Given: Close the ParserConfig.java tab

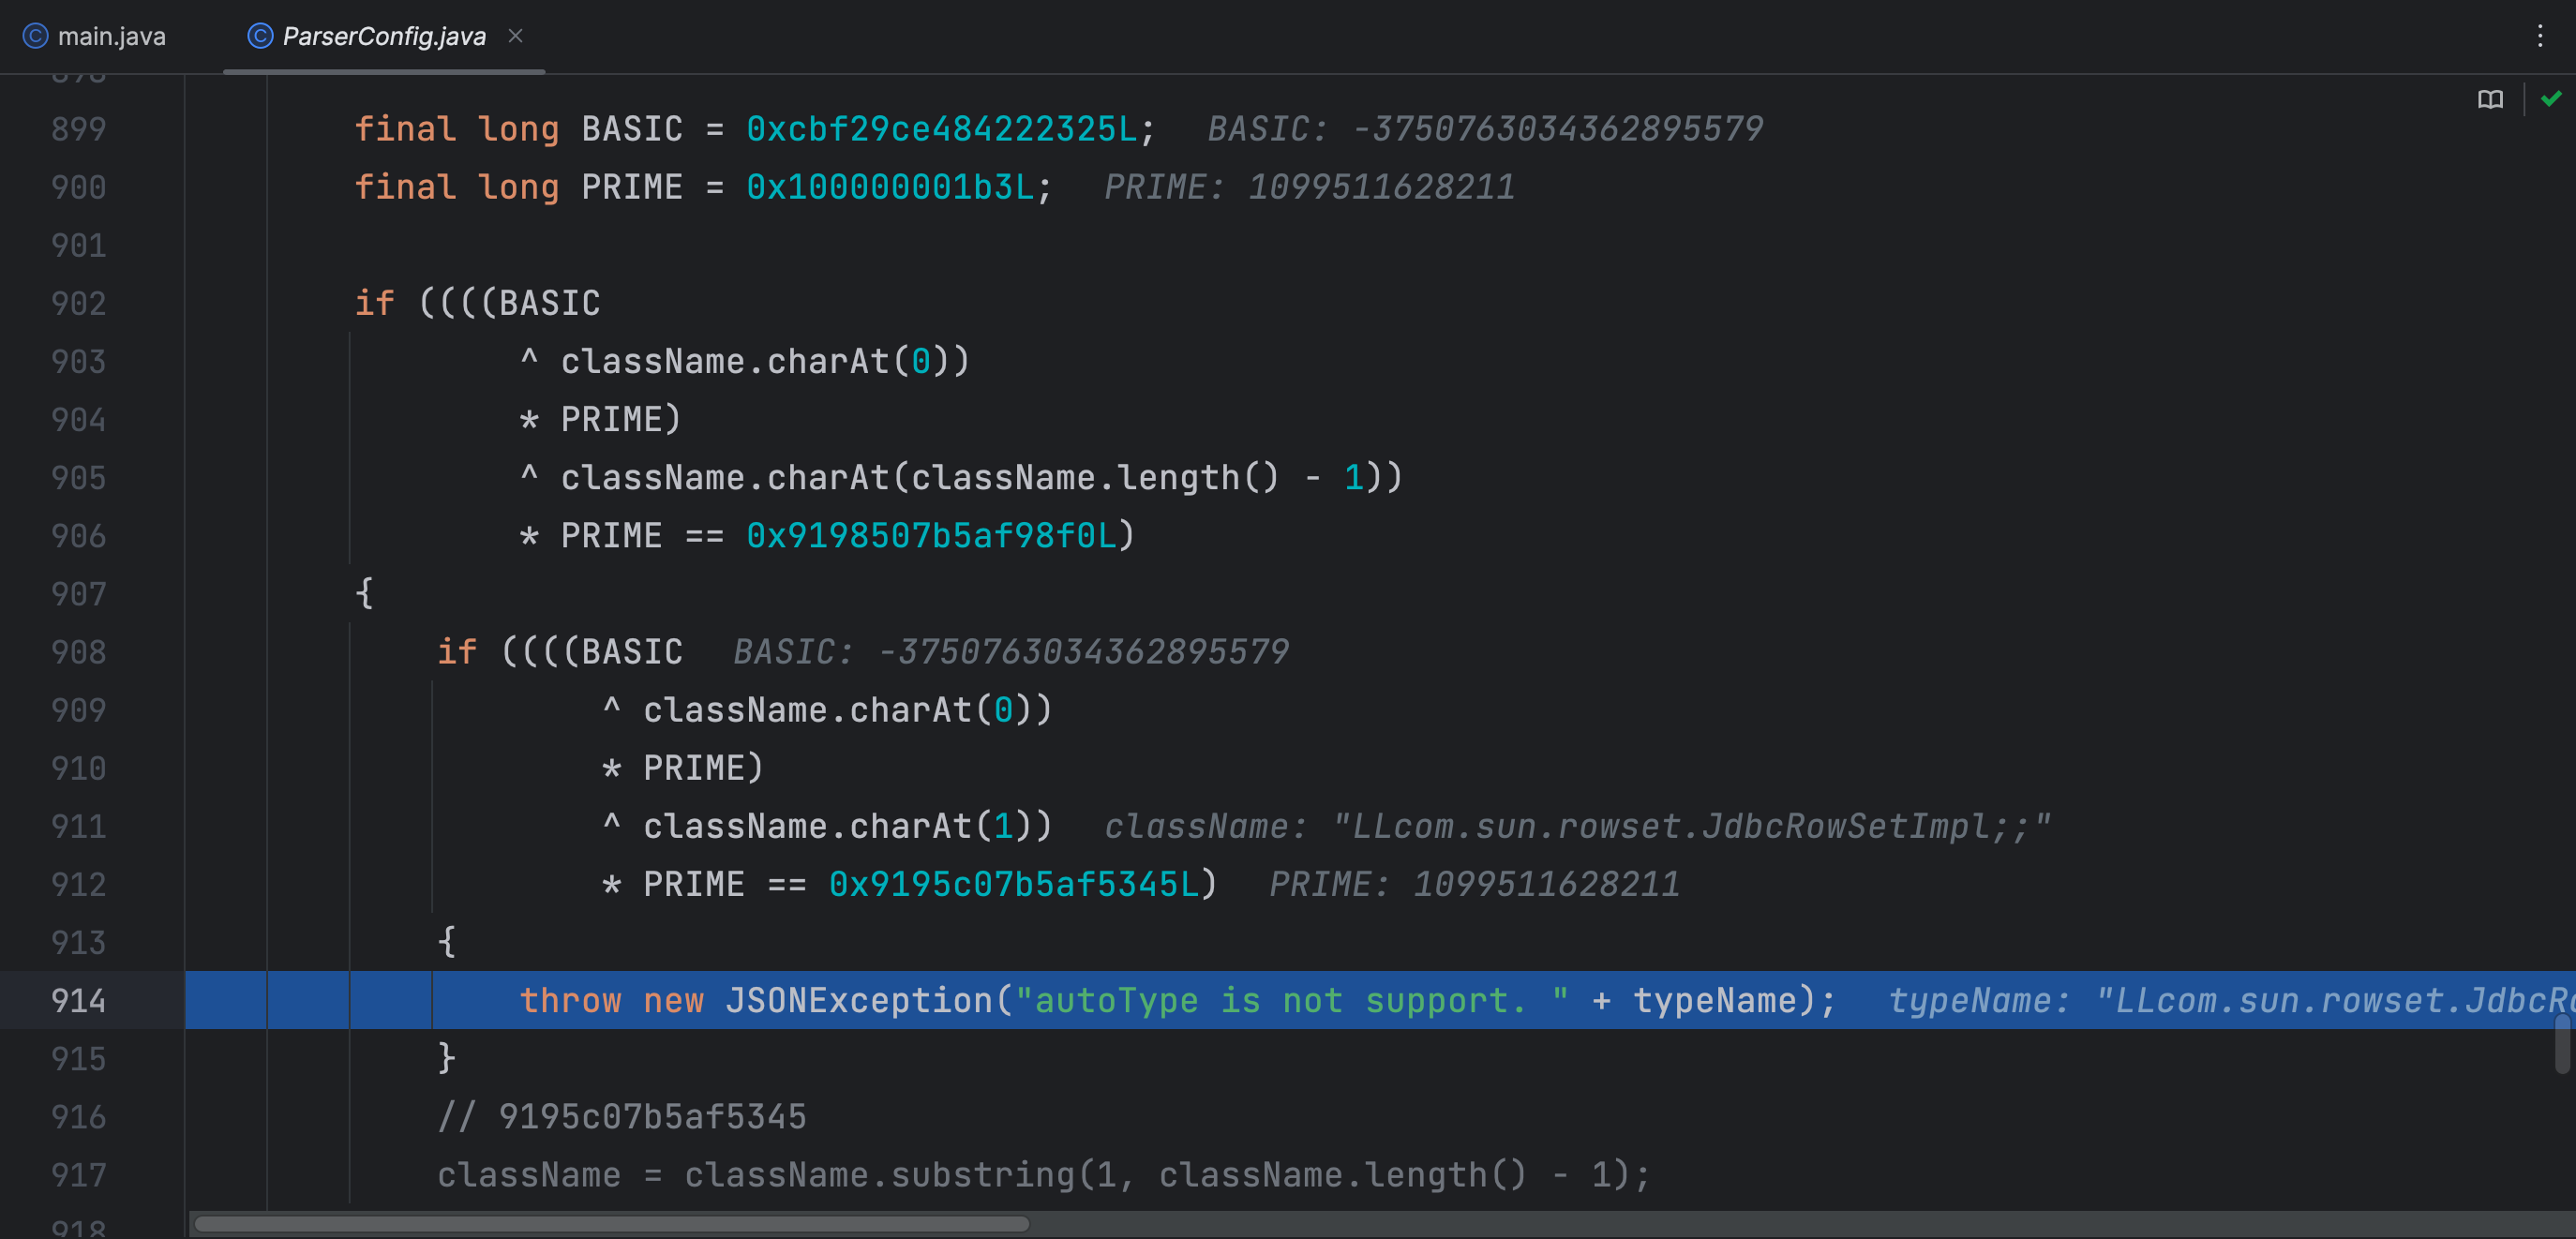Looking at the screenshot, I should pos(516,36).
